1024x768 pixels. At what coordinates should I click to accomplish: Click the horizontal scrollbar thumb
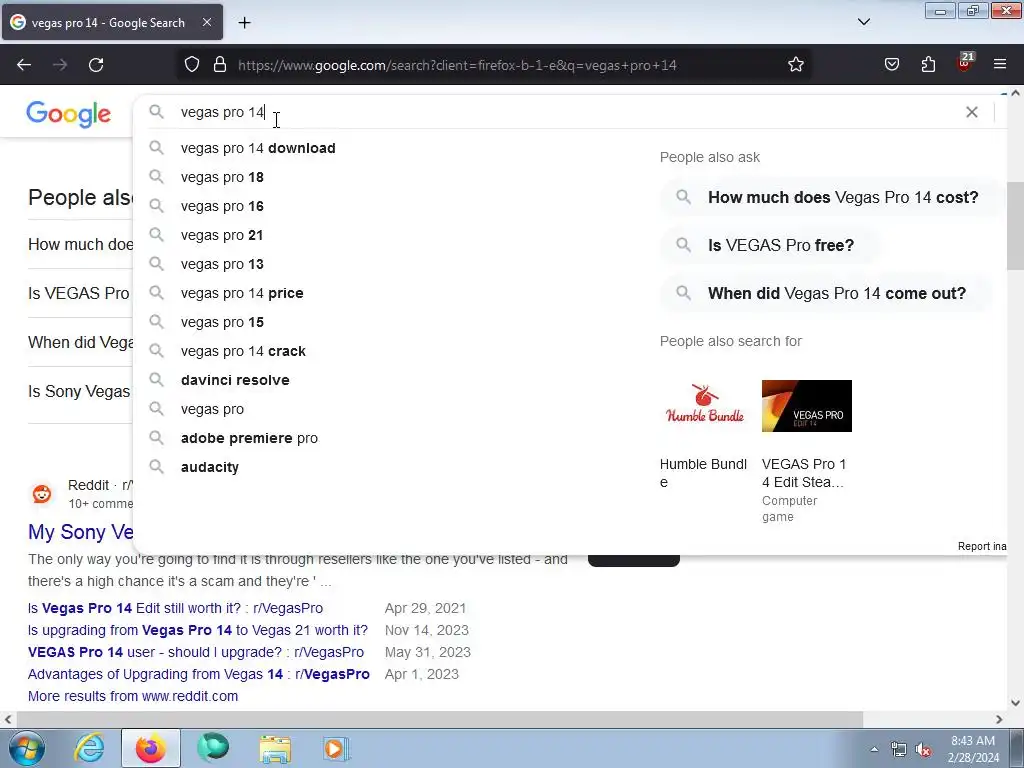point(440,719)
